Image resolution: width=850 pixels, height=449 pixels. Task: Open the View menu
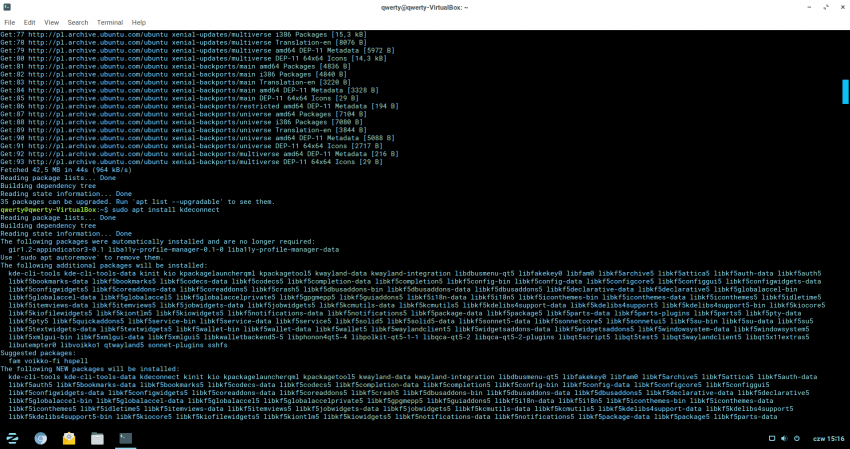[51, 22]
